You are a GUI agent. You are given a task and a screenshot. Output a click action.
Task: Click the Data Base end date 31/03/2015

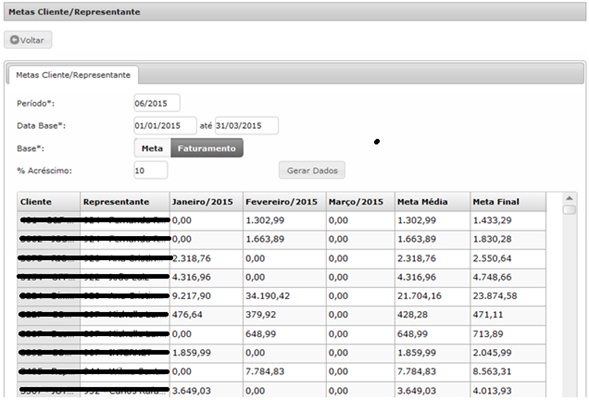pos(246,125)
